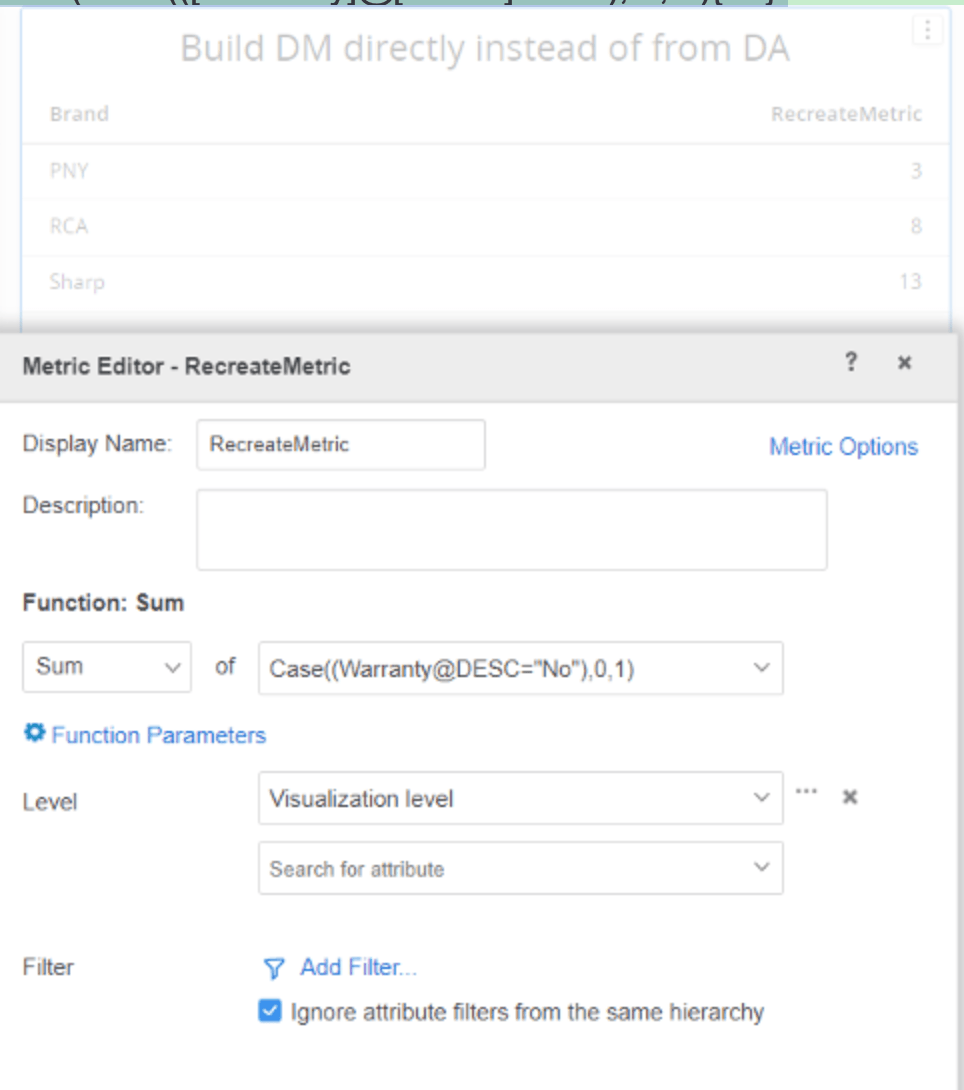Click into the Description text box
Viewport: 964px width, 1090px height.
click(x=511, y=529)
